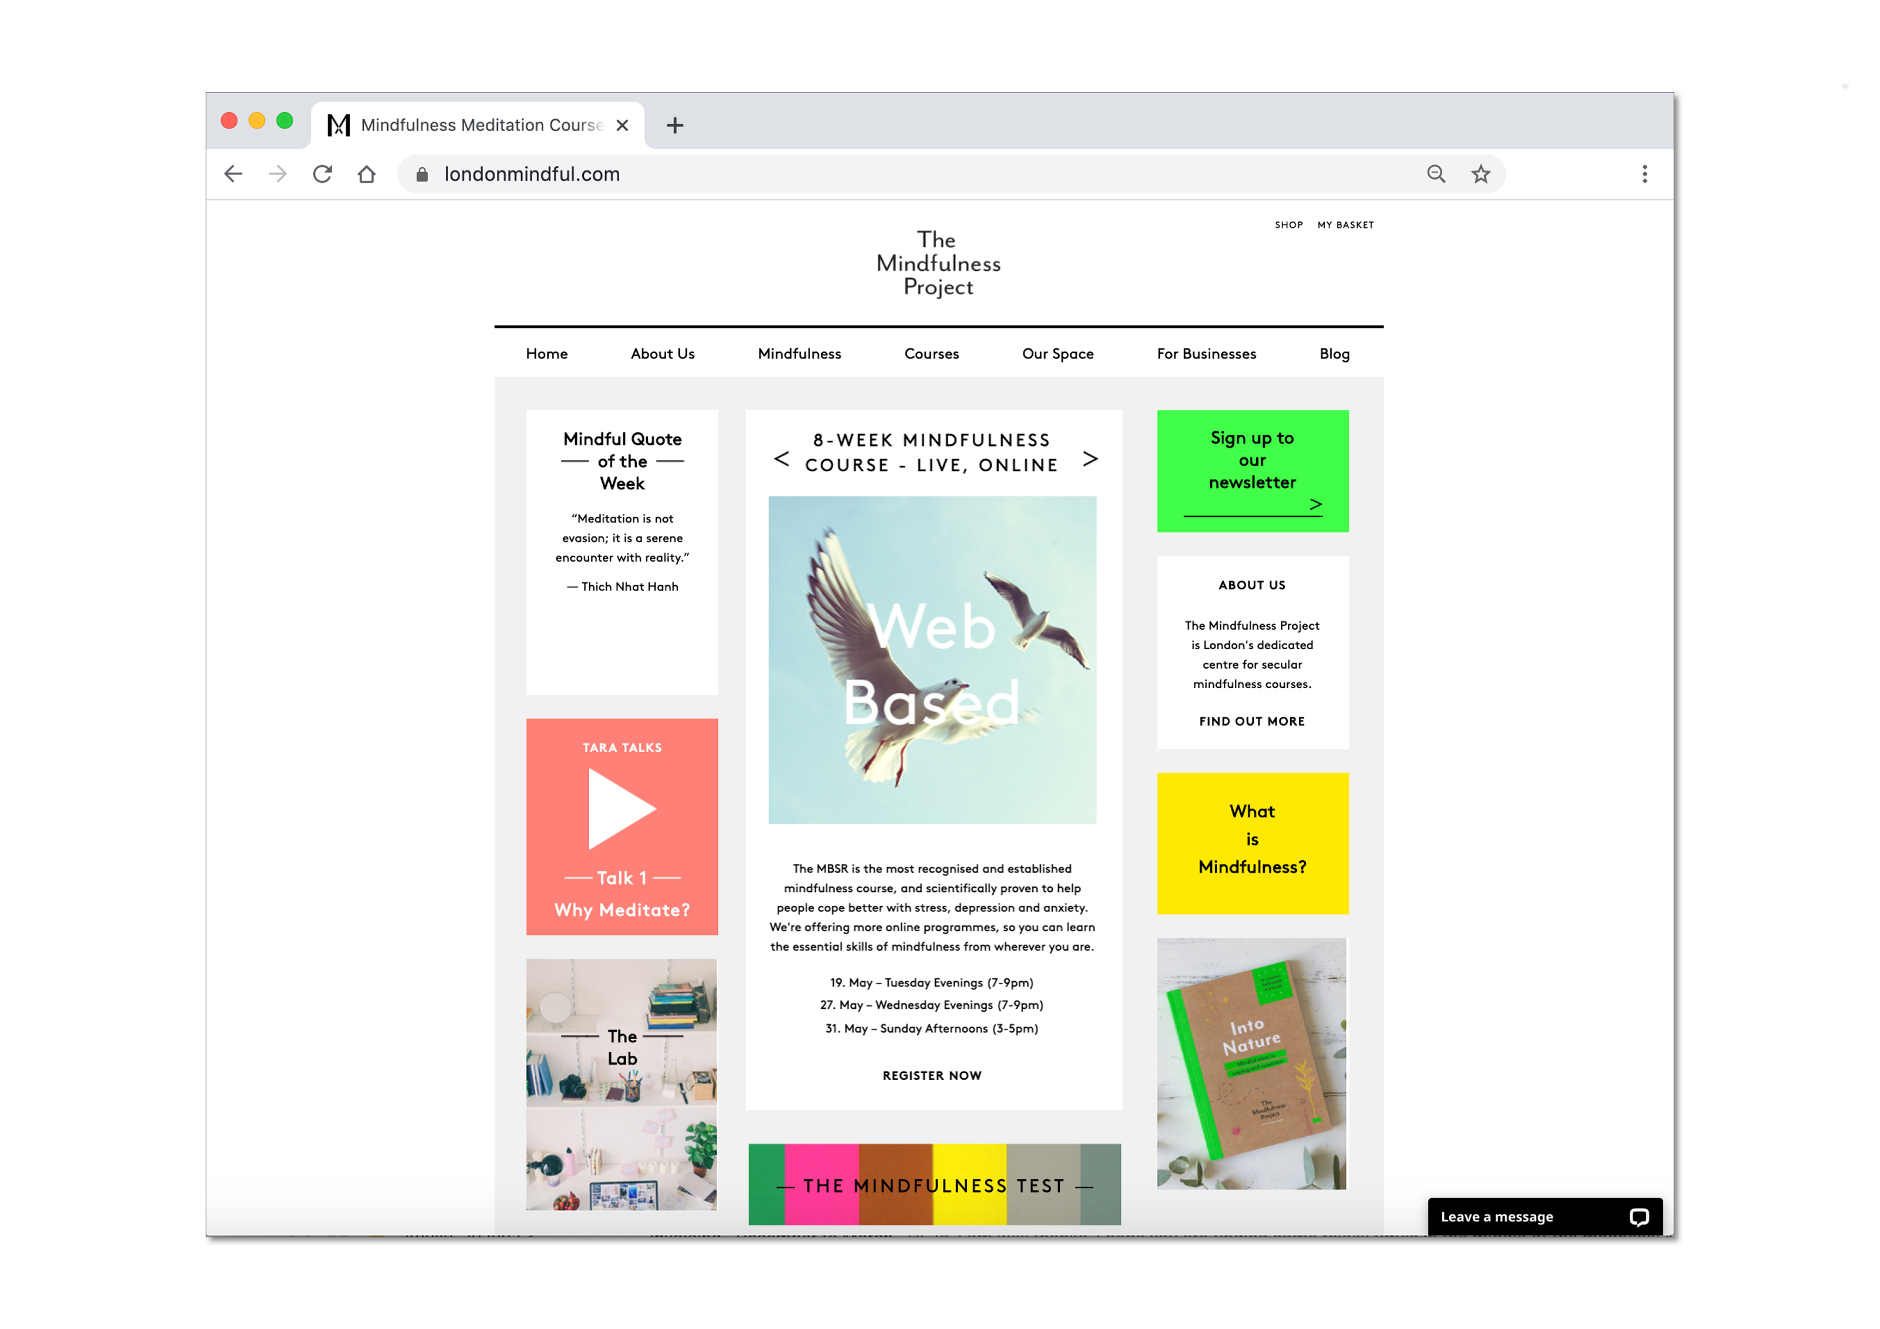
Task: Click the zoom search icon in the toolbar
Action: click(1436, 174)
